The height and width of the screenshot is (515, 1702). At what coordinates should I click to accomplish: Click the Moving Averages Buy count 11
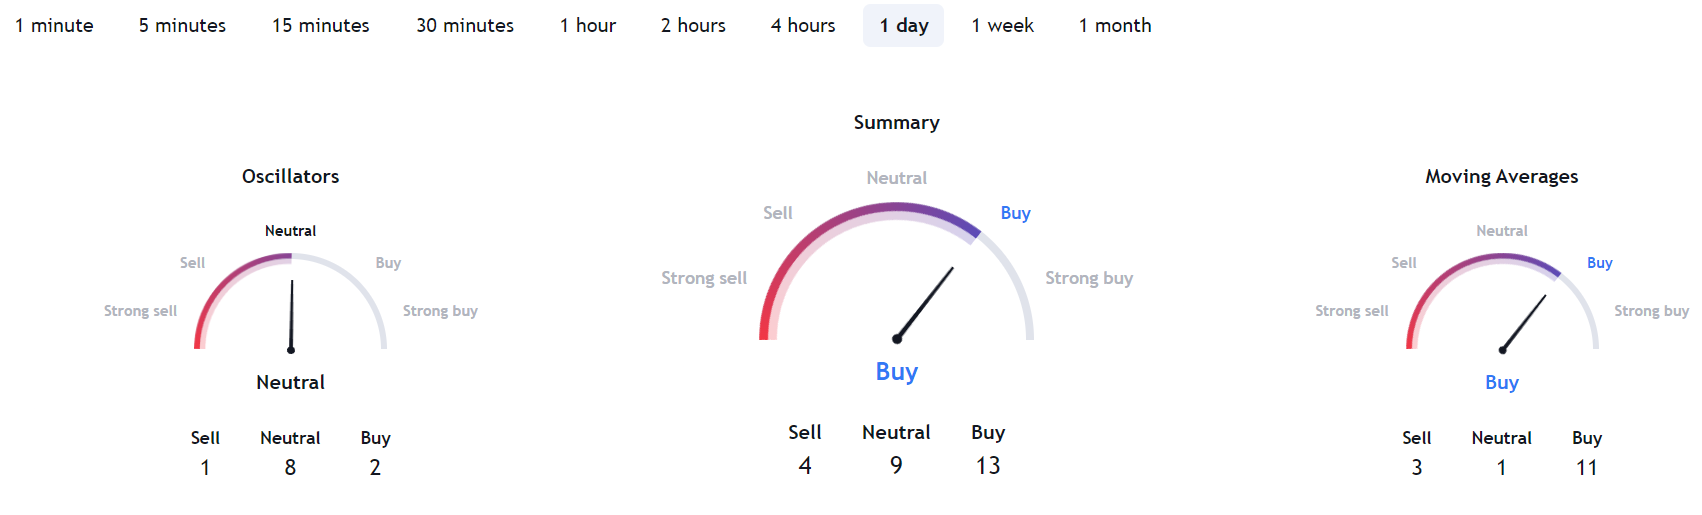click(1586, 467)
